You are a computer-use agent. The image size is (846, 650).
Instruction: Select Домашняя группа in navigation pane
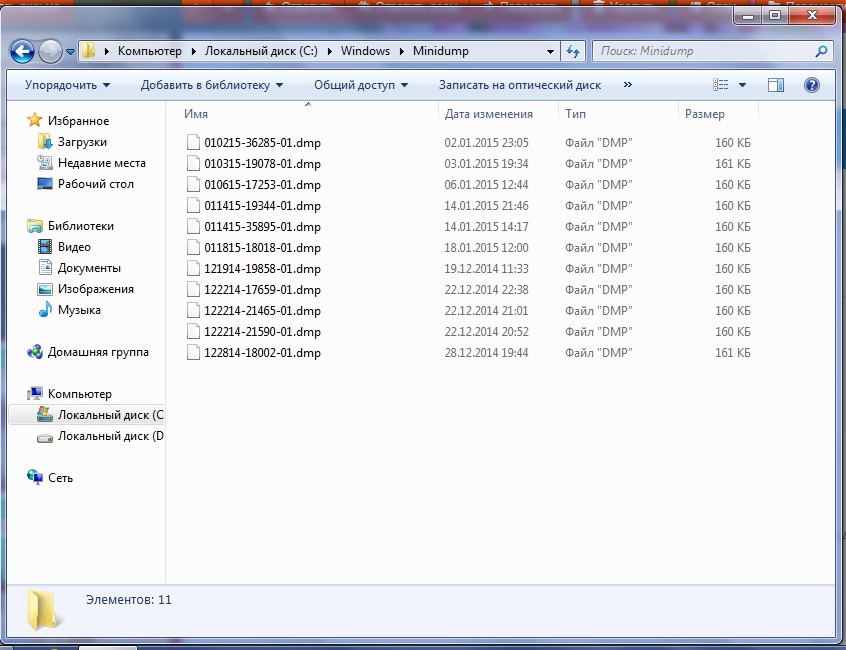(x=98, y=352)
